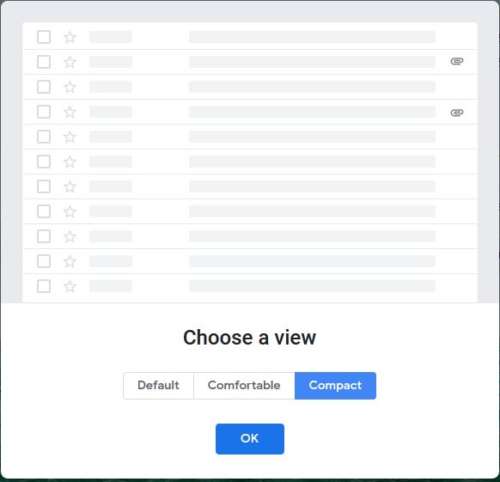Star the last preview row
This screenshot has height=482, width=500.
click(x=70, y=286)
